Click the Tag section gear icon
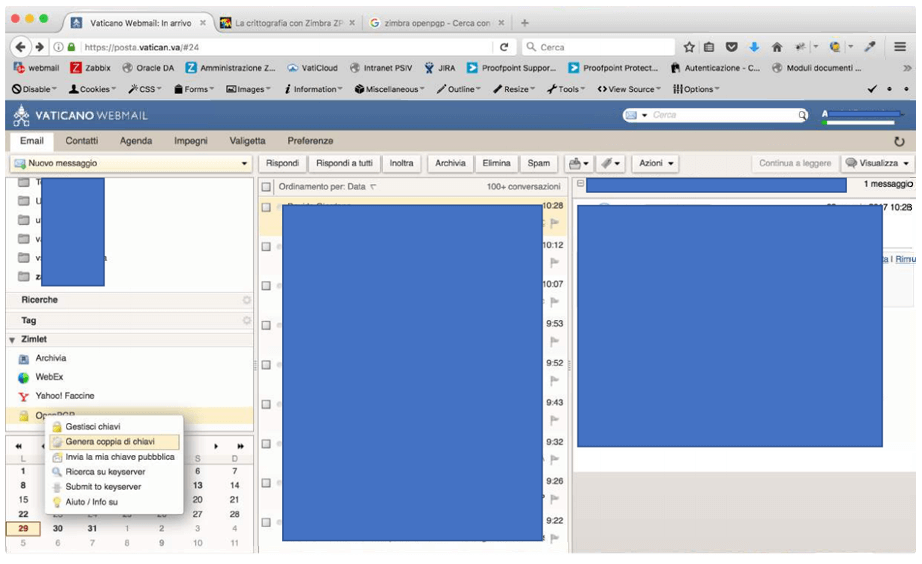Image resolution: width=922 pixels, height=564 pixels. tap(246, 321)
